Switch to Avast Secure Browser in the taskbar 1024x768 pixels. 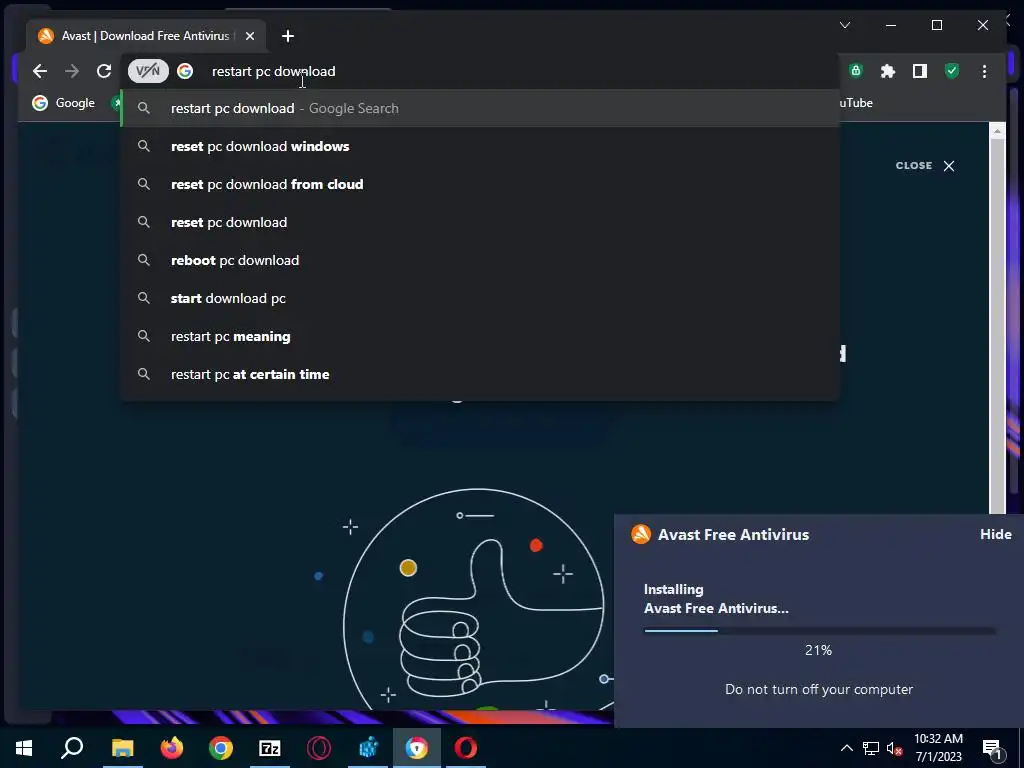(x=417, y=748)
